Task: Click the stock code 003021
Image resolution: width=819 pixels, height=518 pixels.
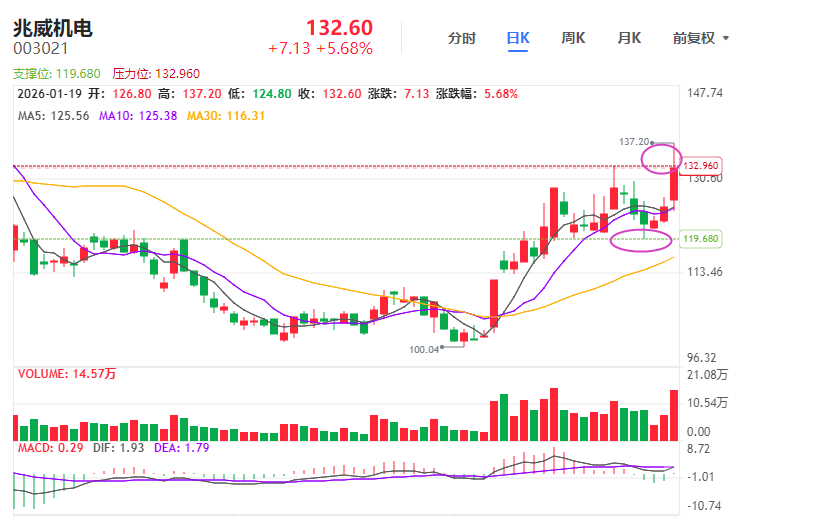Action: tap(41, 49)
